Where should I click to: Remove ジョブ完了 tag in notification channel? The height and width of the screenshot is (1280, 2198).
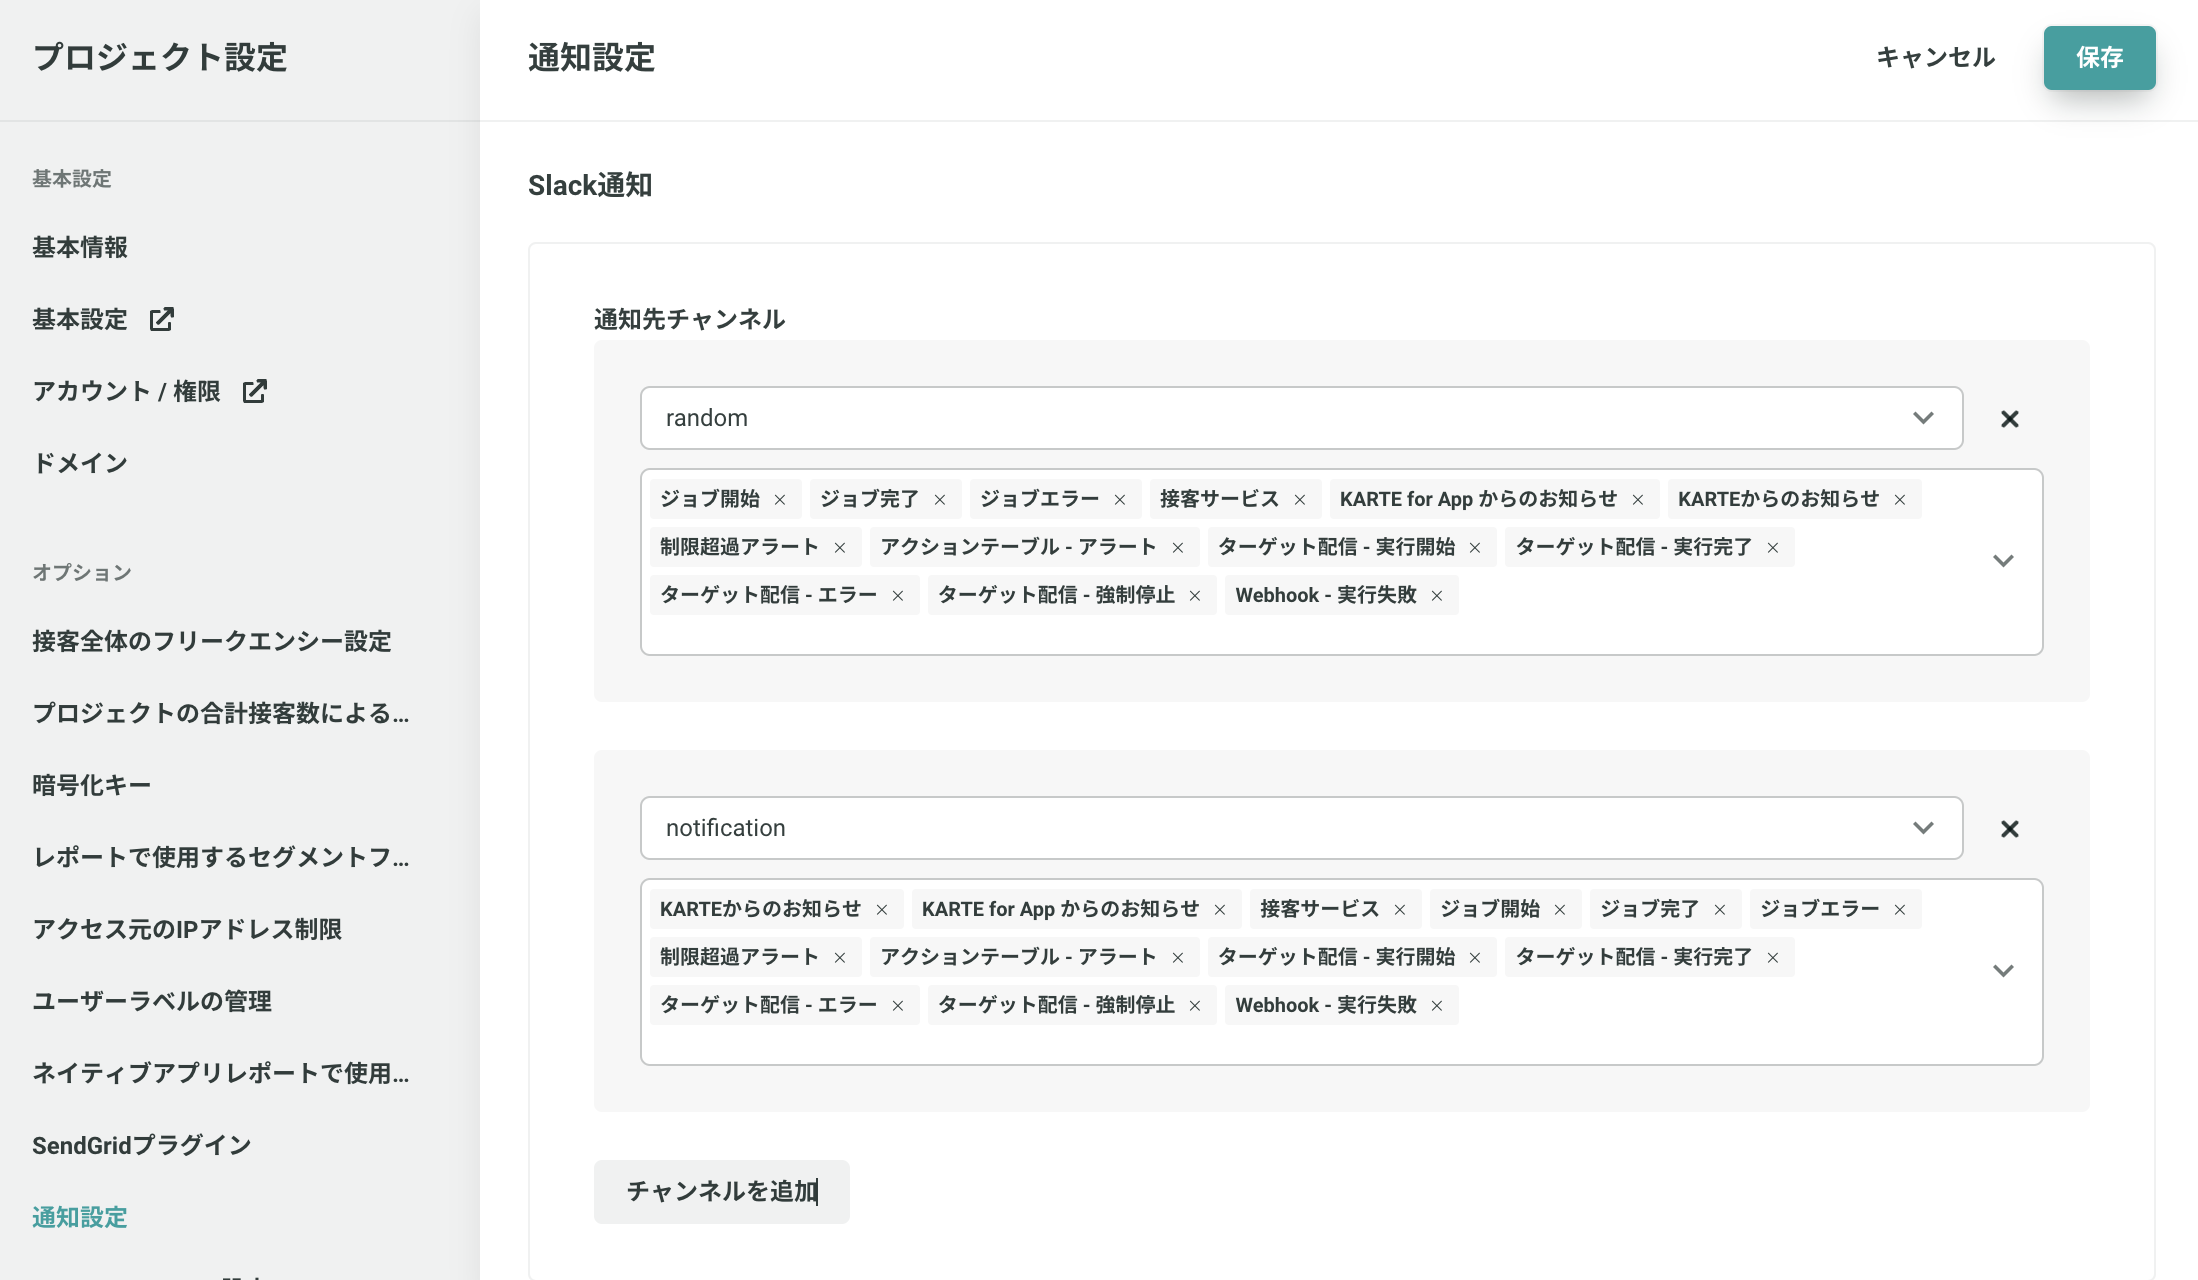[x=1720, y=910]
